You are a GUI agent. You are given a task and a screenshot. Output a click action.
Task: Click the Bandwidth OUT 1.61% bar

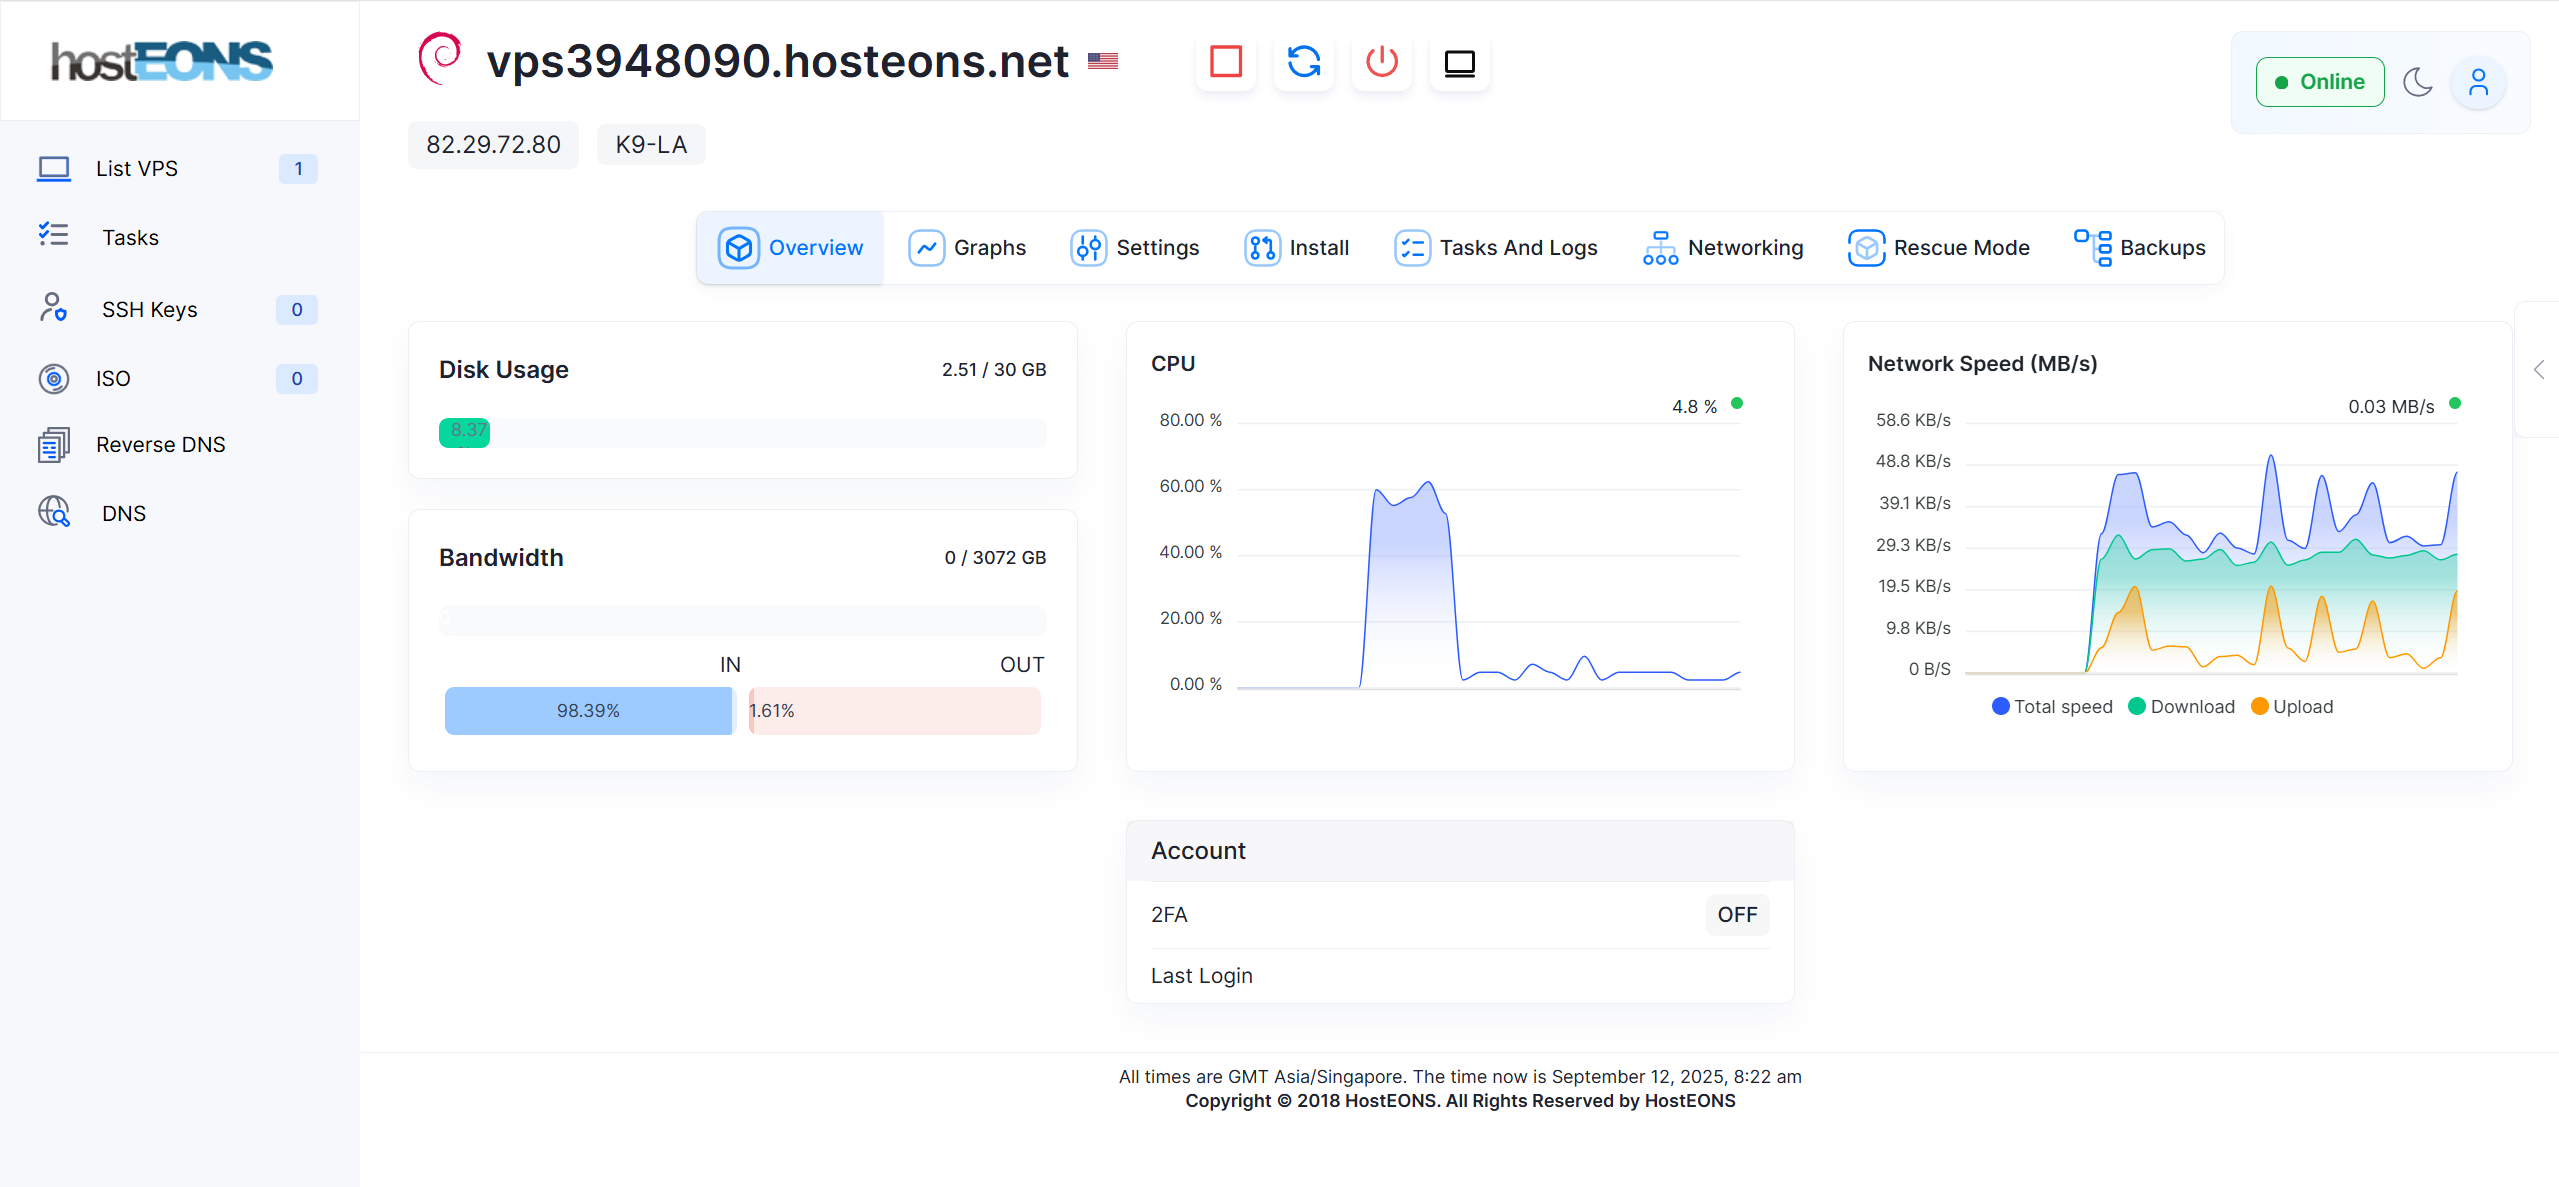coord(895,711)
